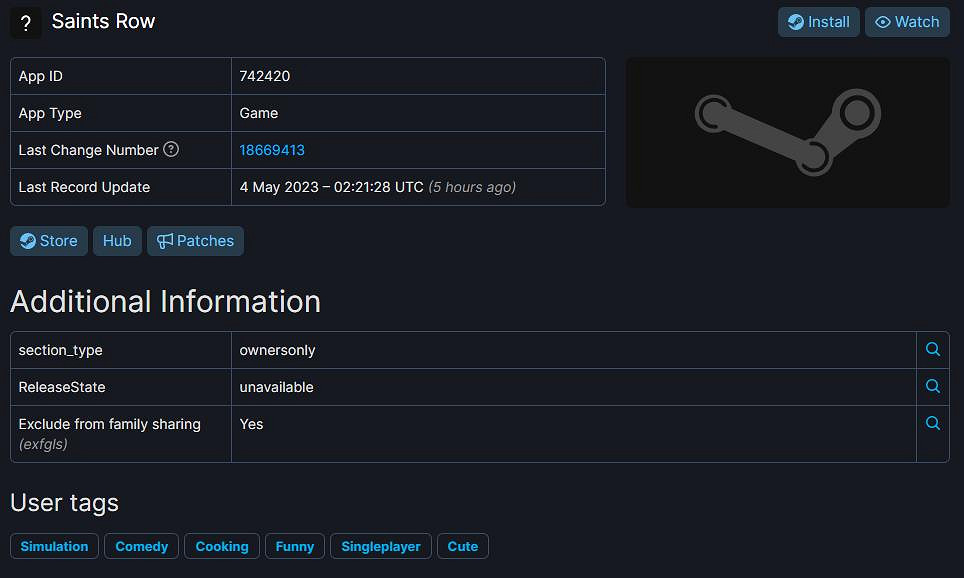Click the Last Record Update timestamp
This screenshot has width=964, height=578.
331,187
